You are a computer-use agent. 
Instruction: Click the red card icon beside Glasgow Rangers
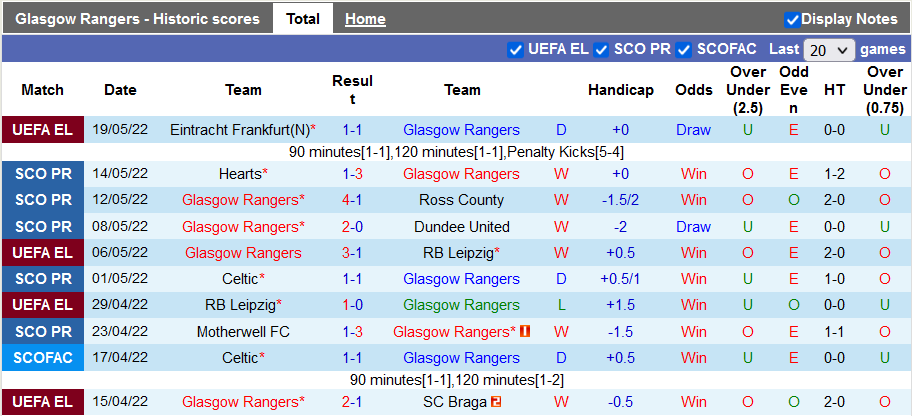(x=525, y=332)
